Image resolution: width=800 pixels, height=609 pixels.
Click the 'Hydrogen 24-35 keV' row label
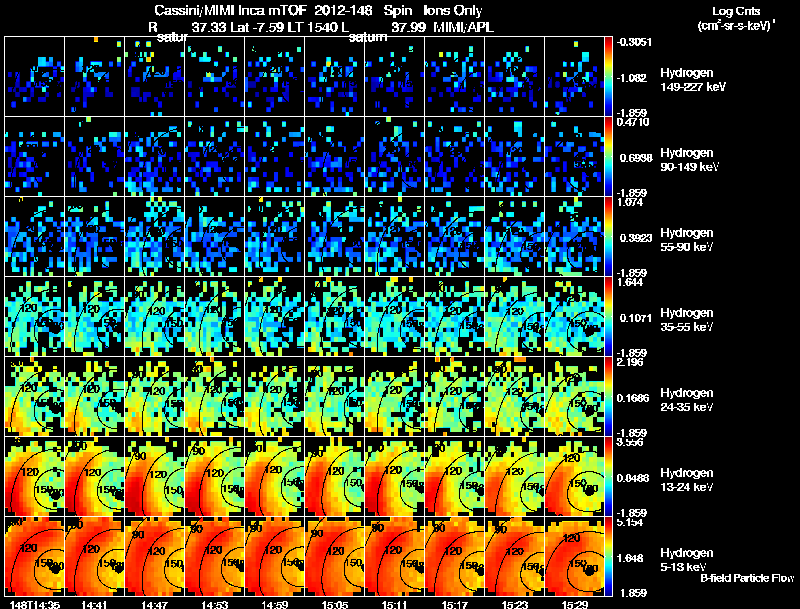pyautogui.click(x=687, y=400)
